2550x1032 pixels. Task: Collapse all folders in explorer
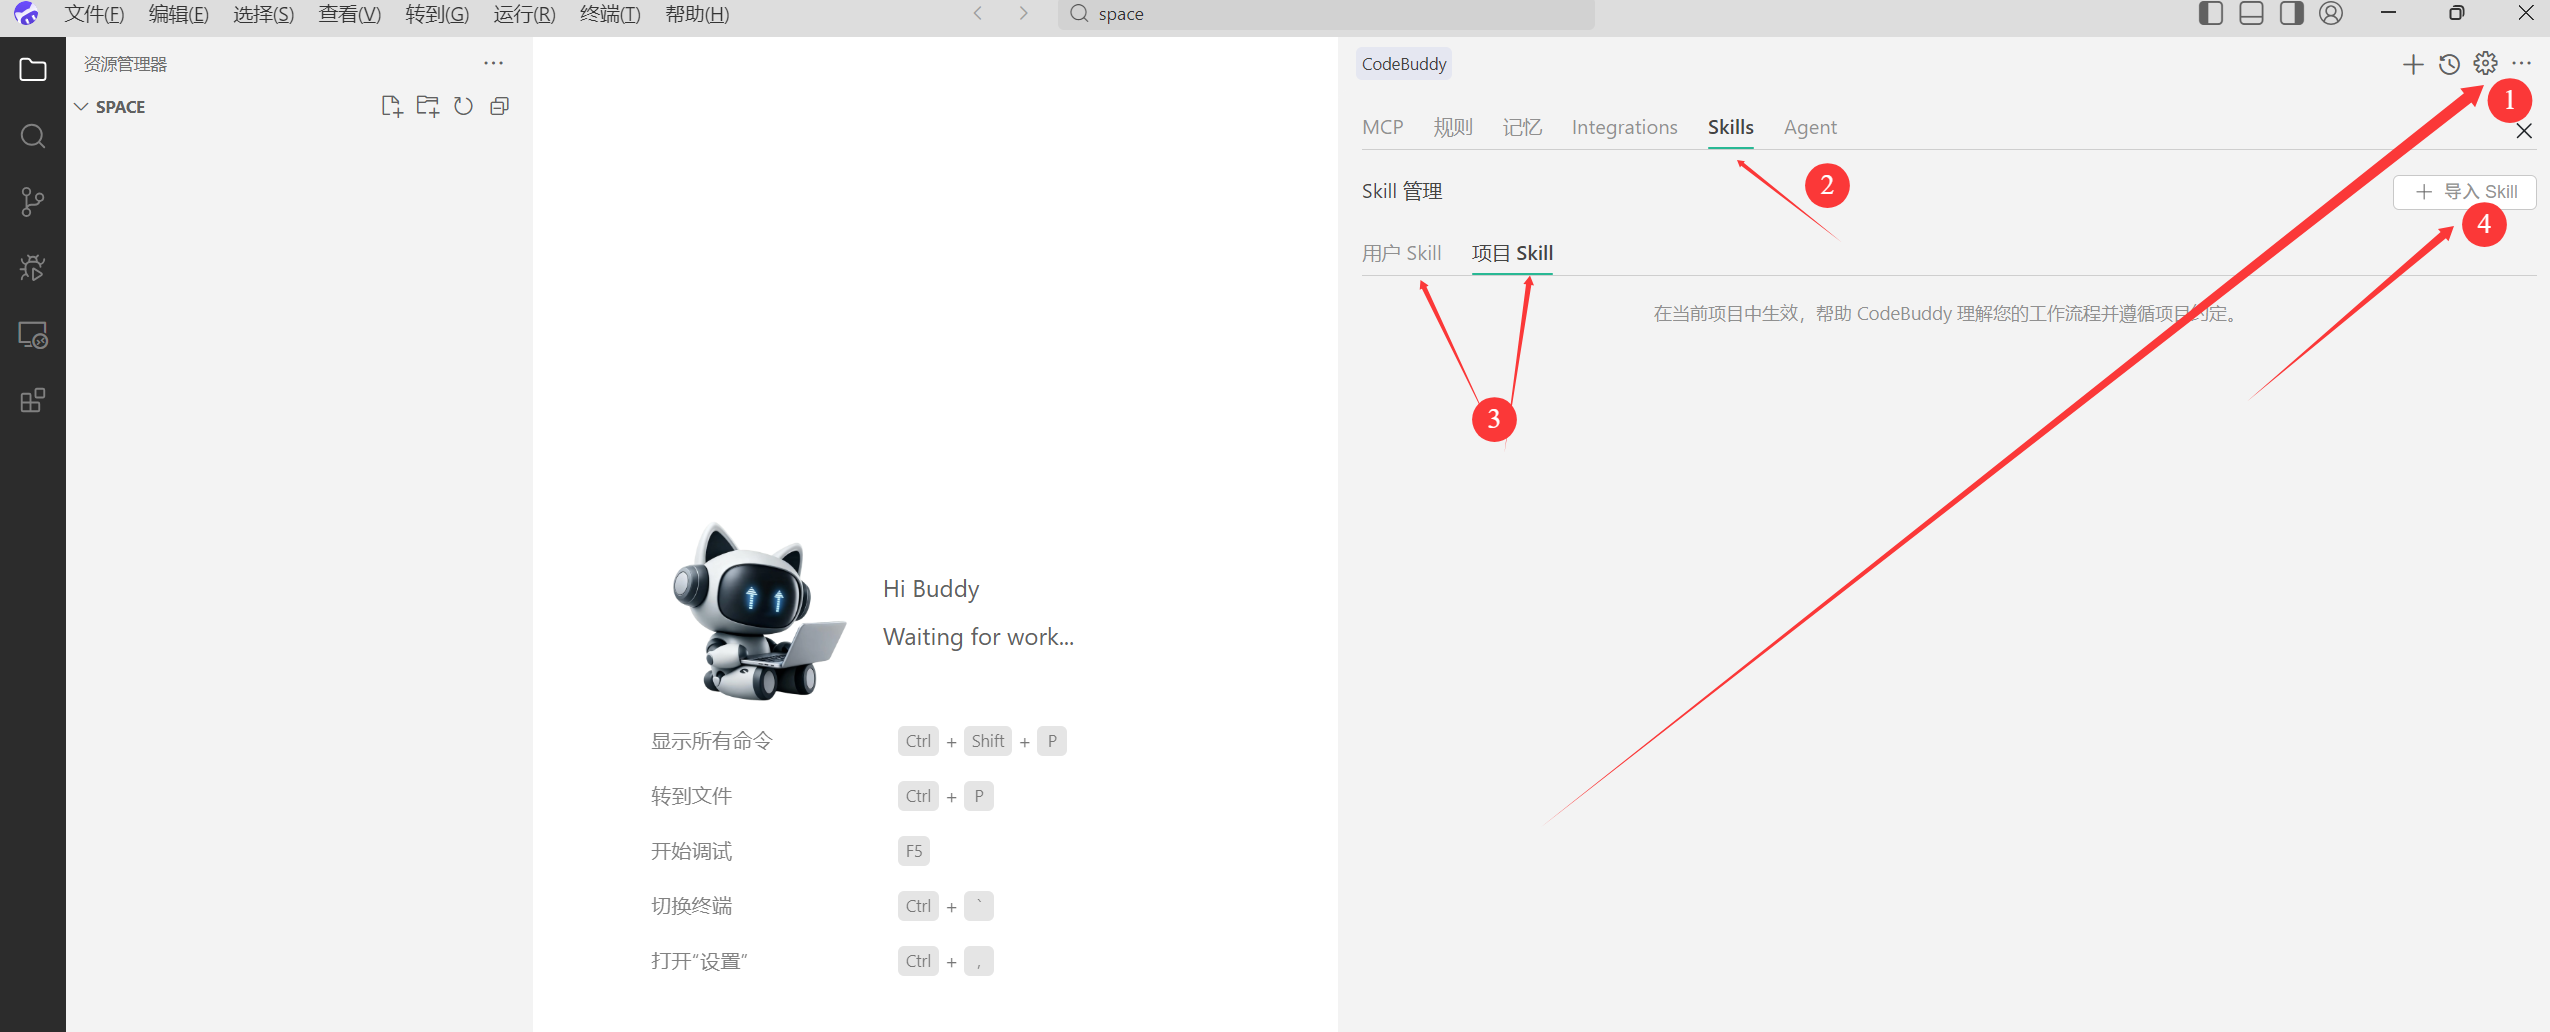[500, 106]
